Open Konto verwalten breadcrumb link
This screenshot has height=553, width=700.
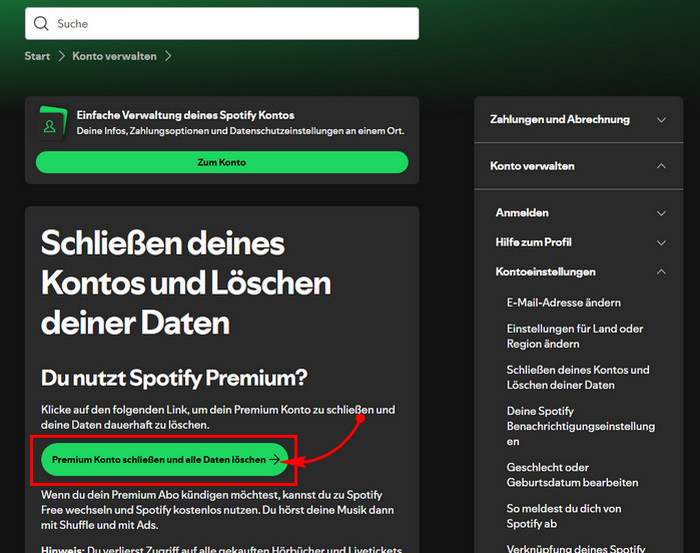coord(114,56)
